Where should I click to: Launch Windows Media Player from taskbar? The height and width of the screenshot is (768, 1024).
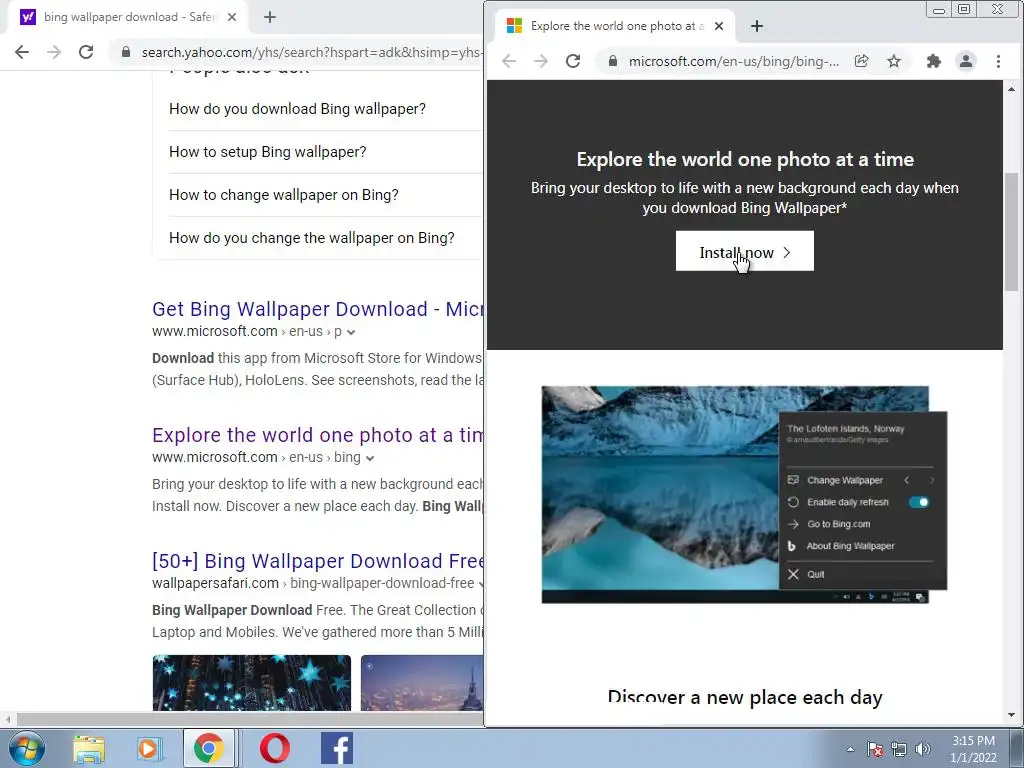(x=148, y=748)
